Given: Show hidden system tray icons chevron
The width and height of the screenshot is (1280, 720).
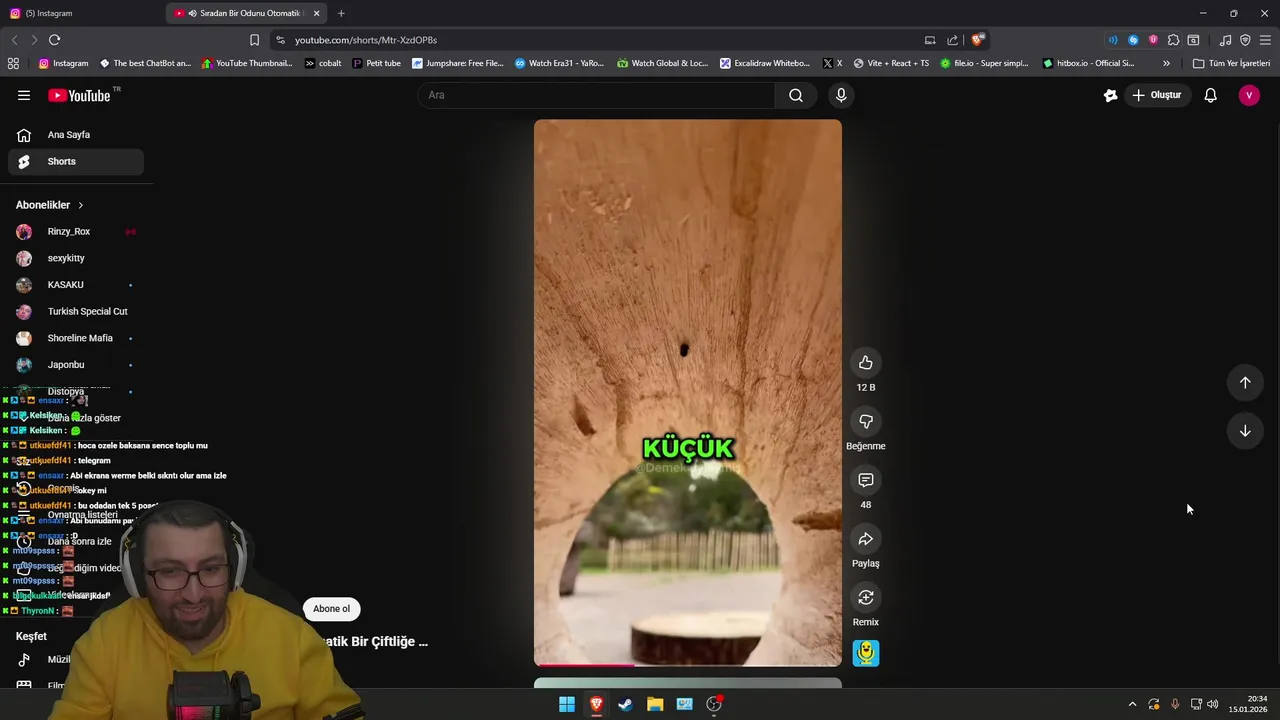Looking at the screenshot, I should coord(1132,704).
